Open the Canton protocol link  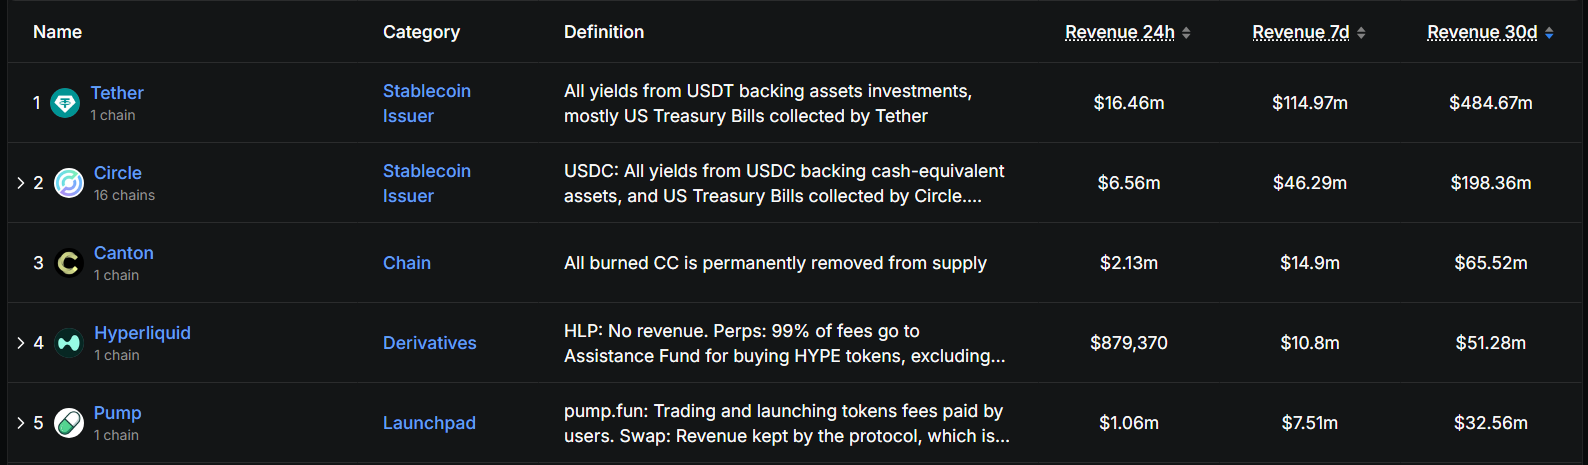tap(123, 253)
